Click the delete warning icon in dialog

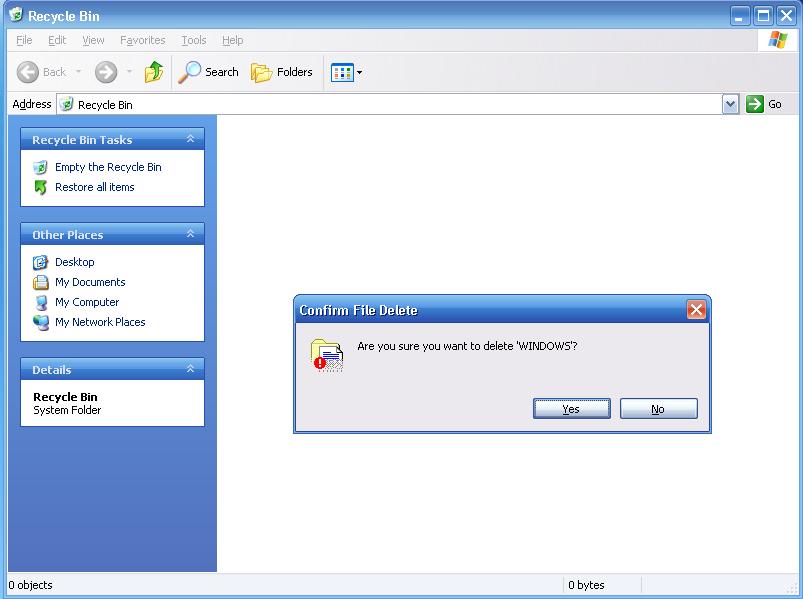pos(326,355)
